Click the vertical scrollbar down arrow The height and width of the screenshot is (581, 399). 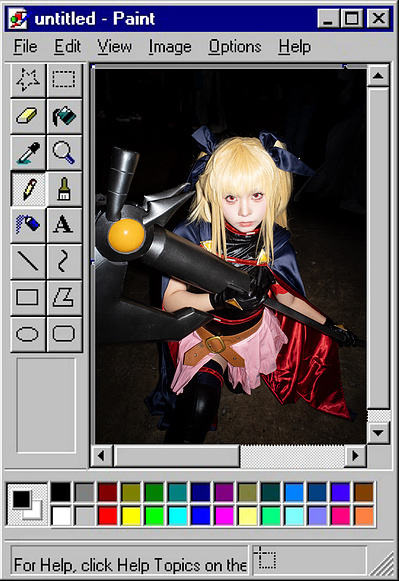pyautogui.click(x=378, y=432)
